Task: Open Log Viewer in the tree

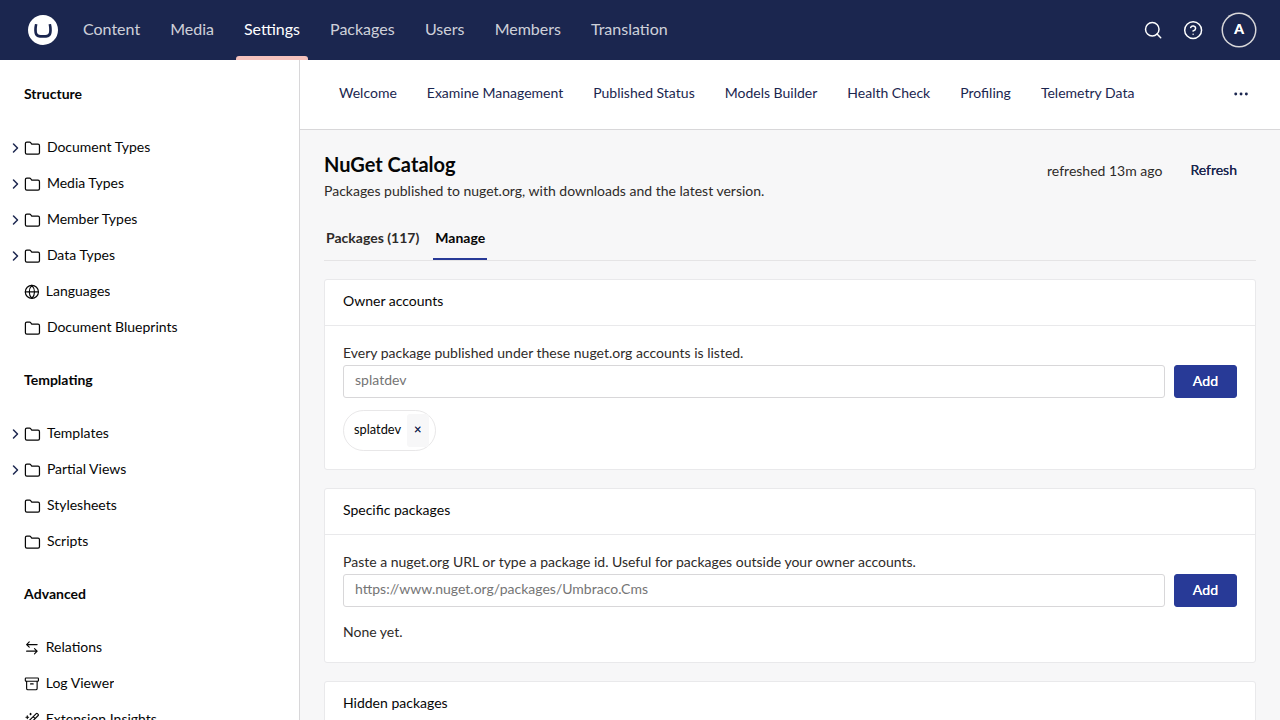Action: (x=80, y=684)
